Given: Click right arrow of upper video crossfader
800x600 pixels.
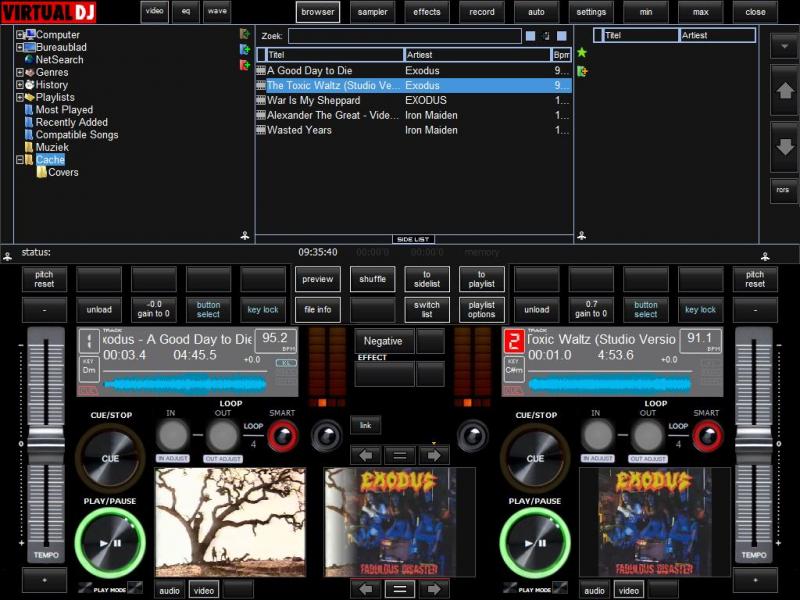Looking at the screenshot, I should [x=434, y=455].
